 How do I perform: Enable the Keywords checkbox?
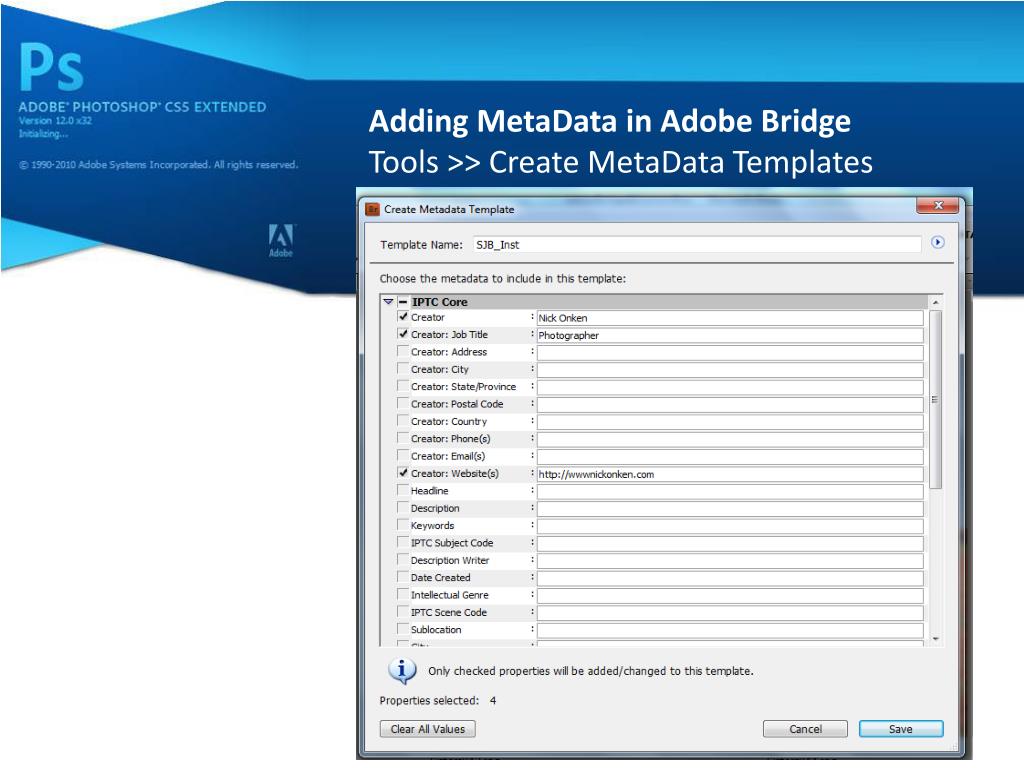click(403, 525)
